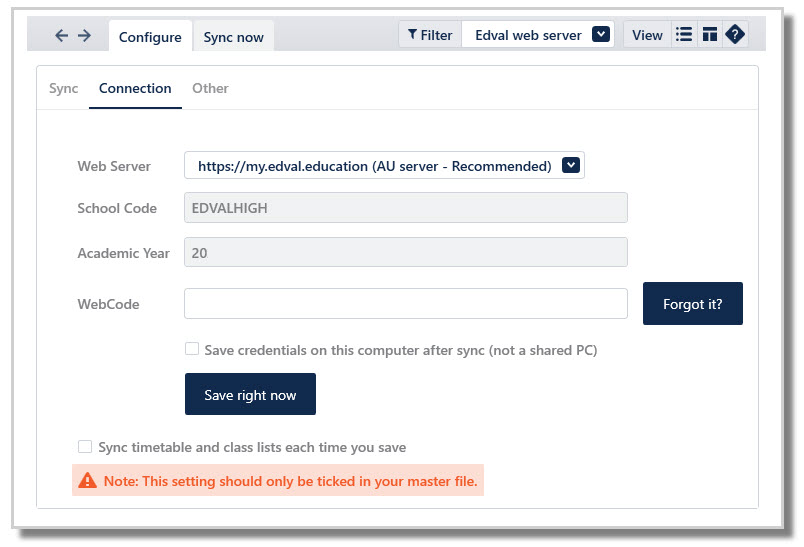The width and height of the screenshot is (804, 547).
Task: Open help diamond question mark icon
Action: point(735,34)
